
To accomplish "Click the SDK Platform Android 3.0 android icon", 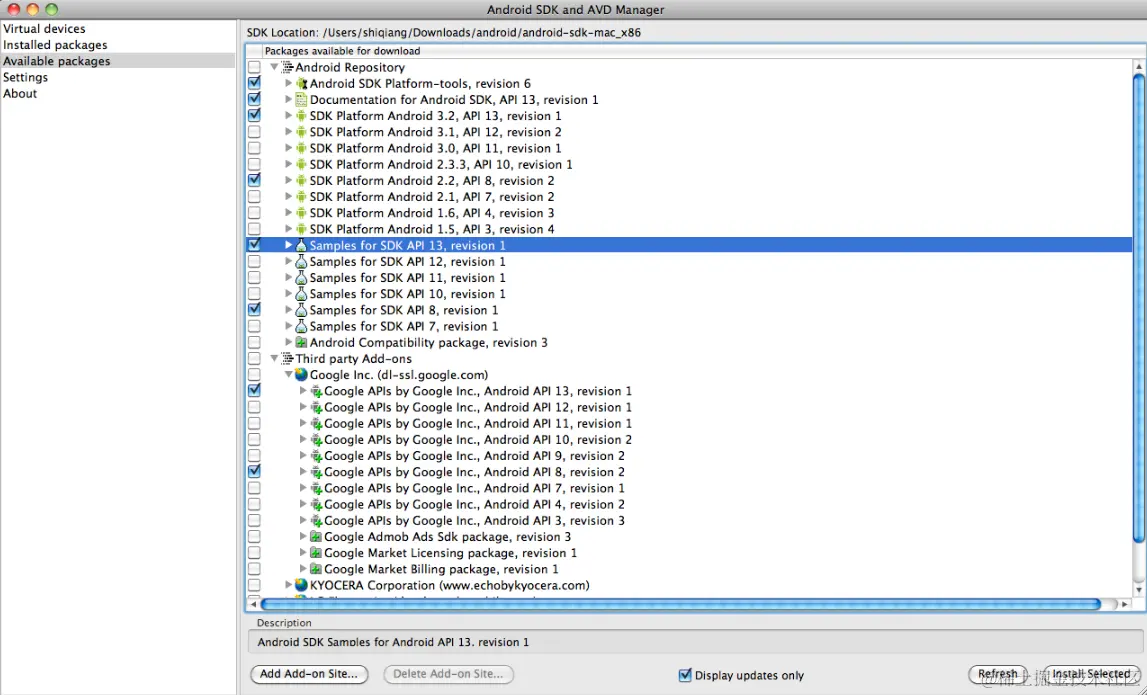I will click(301, 148).
